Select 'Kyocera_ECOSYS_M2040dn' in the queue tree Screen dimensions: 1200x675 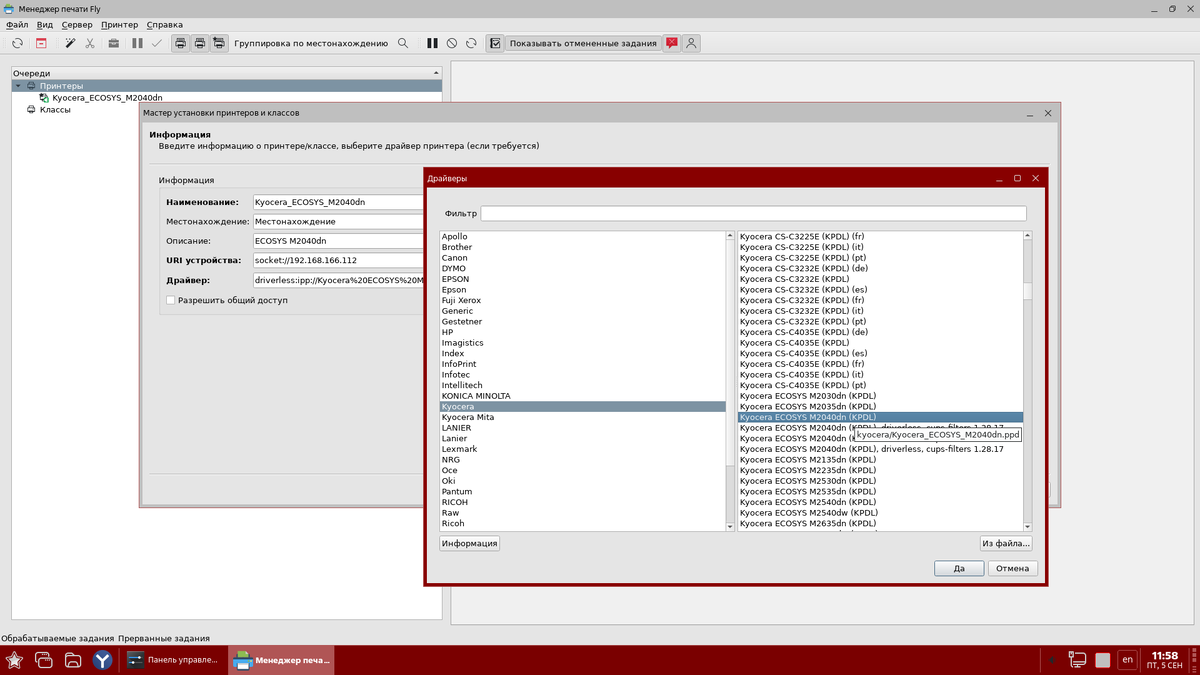[x=107, y=98]
